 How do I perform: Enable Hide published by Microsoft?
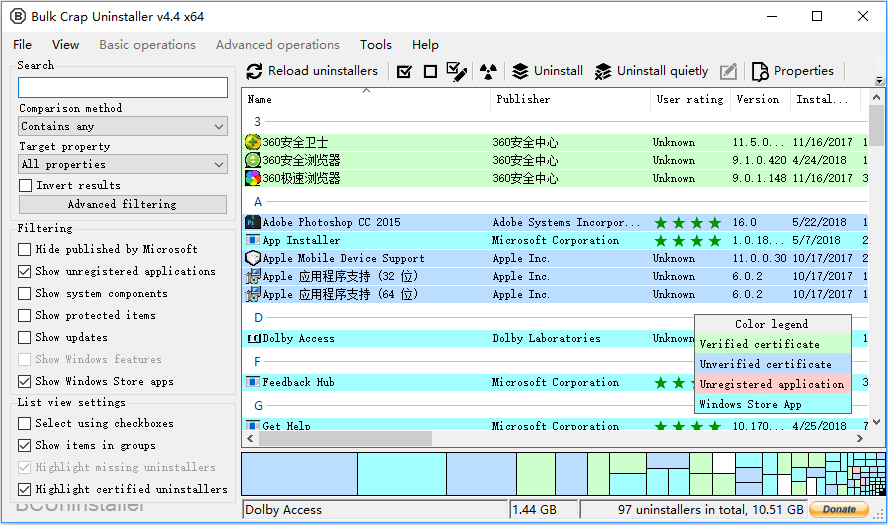coord(24,250)
